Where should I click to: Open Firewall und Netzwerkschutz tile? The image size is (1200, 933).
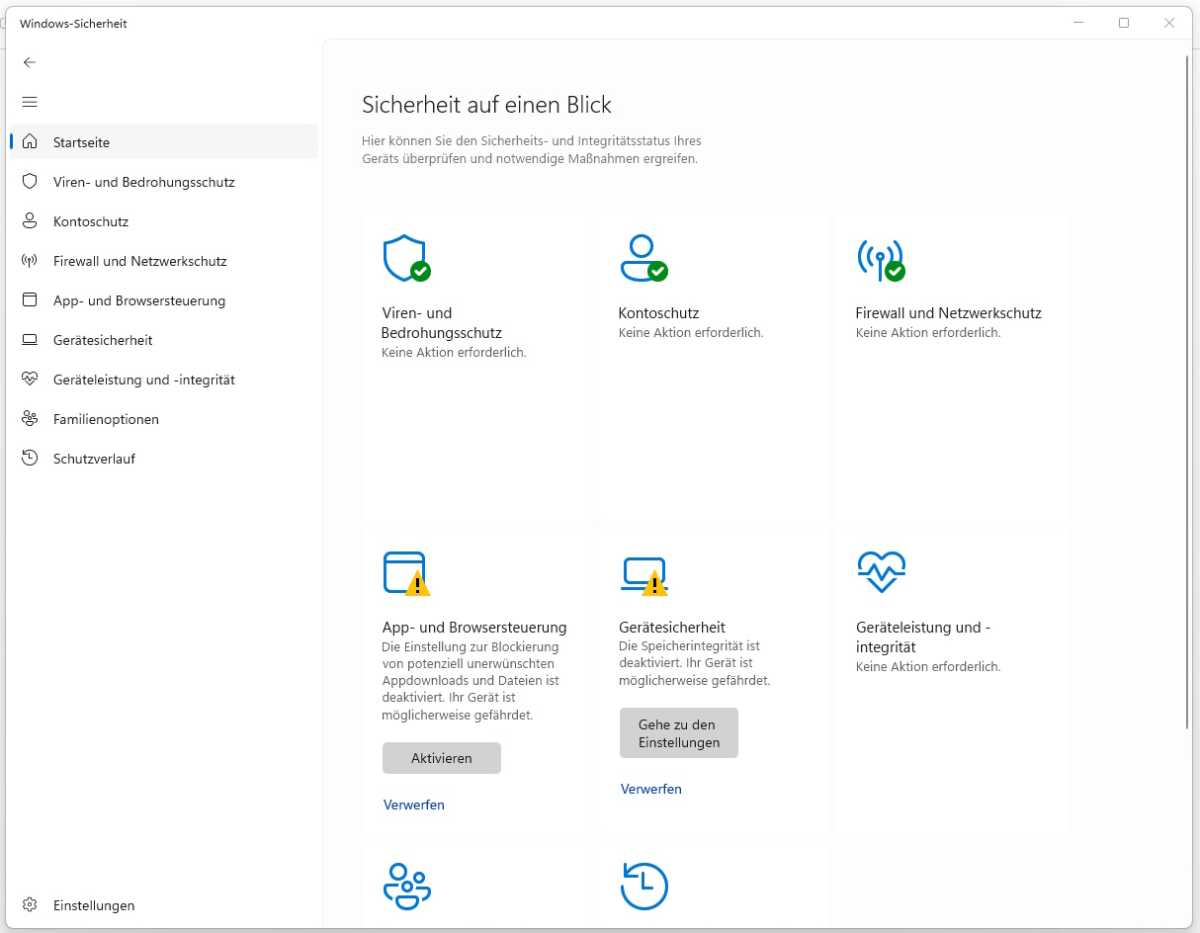[x=880, y=260]
